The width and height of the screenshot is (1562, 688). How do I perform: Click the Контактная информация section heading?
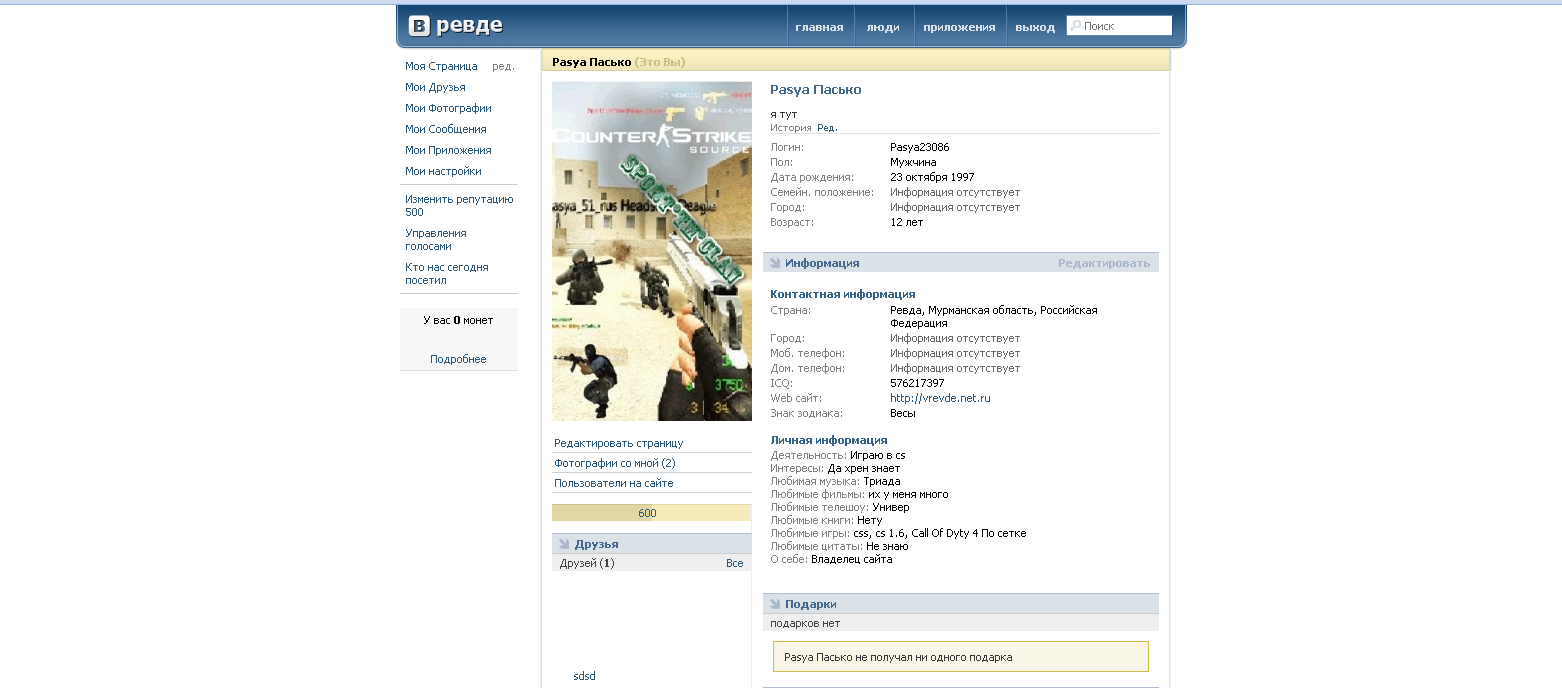[842, 294]
